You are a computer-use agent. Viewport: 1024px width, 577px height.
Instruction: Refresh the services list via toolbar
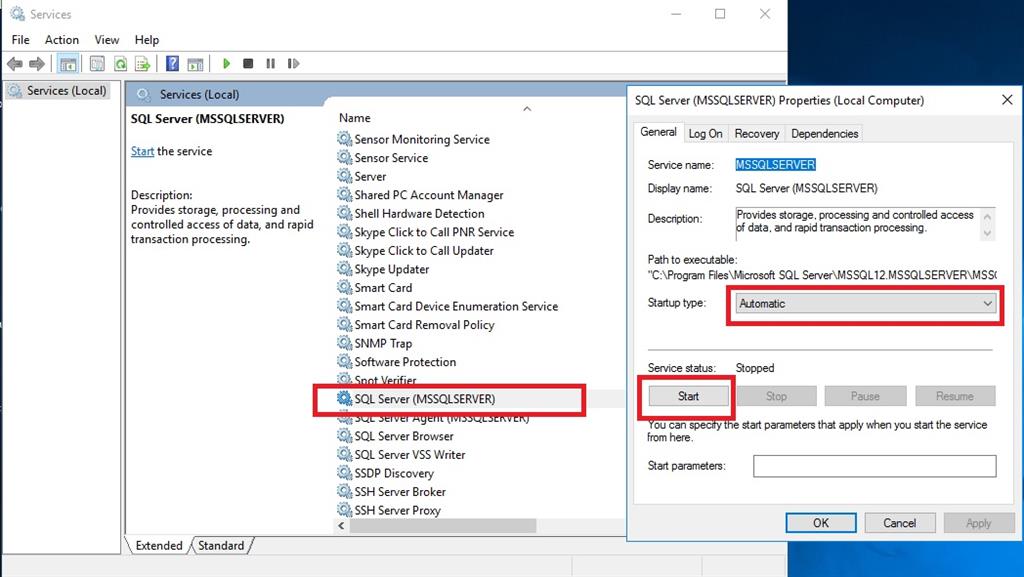[120, 63]
